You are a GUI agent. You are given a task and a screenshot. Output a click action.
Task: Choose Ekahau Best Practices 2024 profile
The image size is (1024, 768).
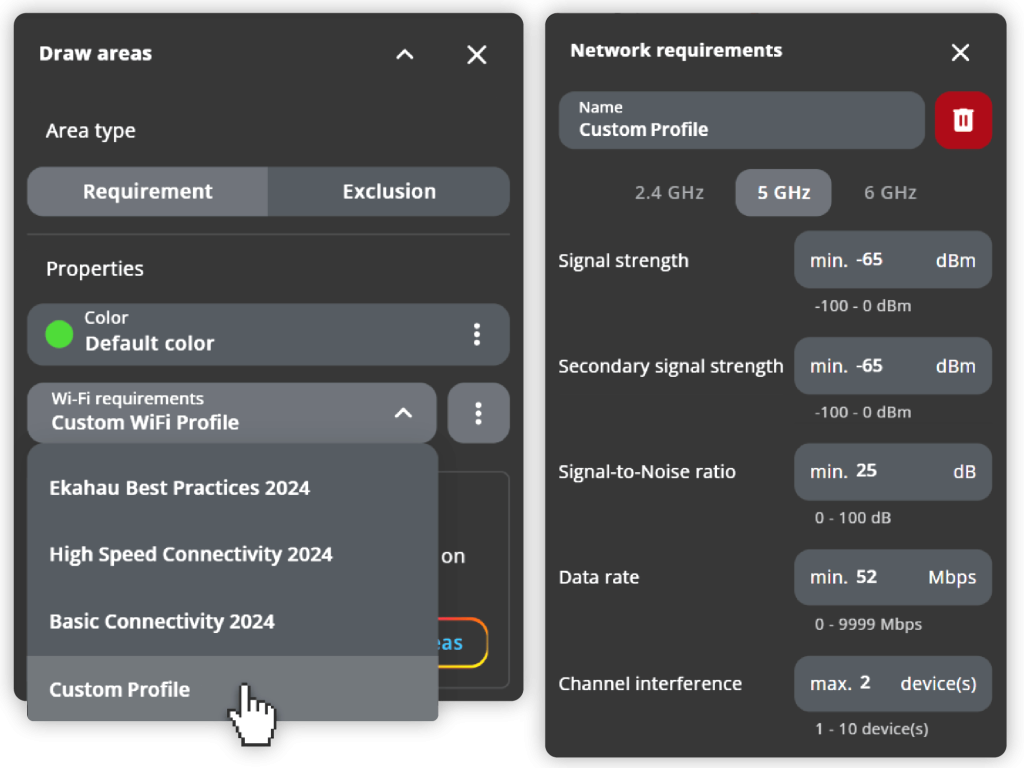180,488
